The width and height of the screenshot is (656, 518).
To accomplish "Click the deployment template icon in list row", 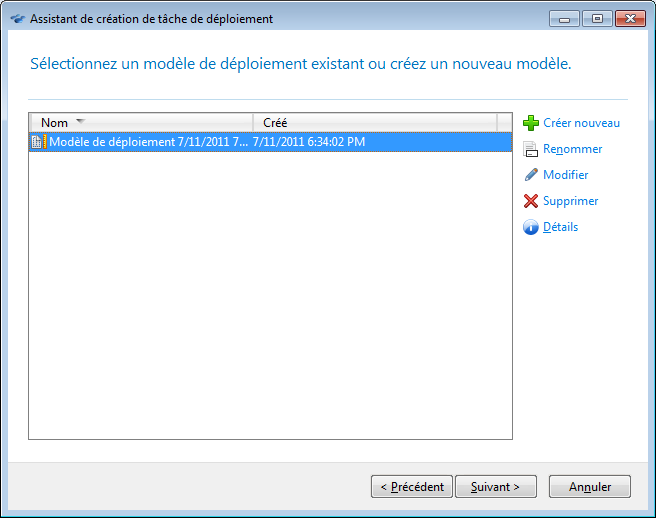I will 39,142.
